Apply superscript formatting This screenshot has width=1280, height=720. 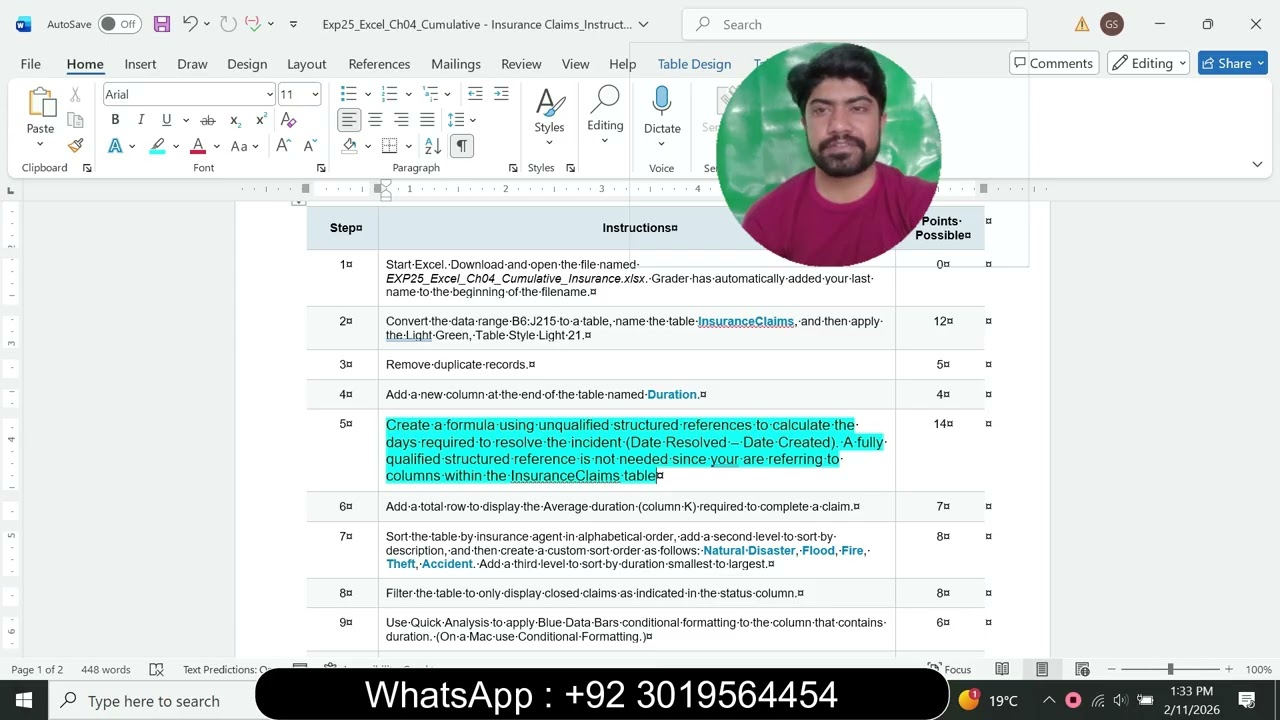click(x=261, y=120)
